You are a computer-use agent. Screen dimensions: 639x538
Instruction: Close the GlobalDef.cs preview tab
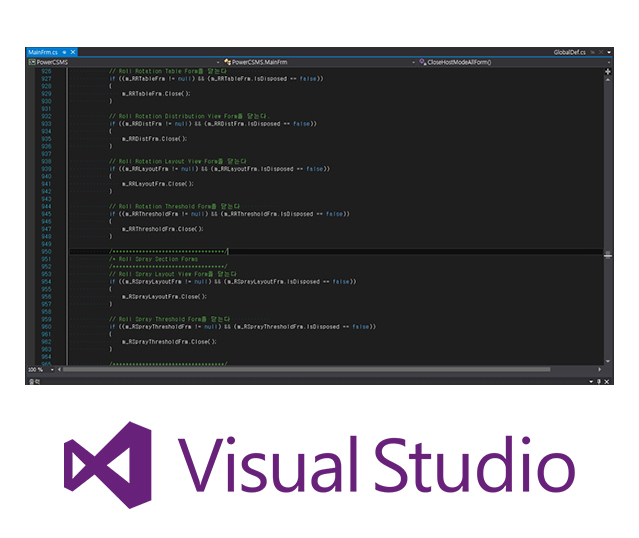601,52
